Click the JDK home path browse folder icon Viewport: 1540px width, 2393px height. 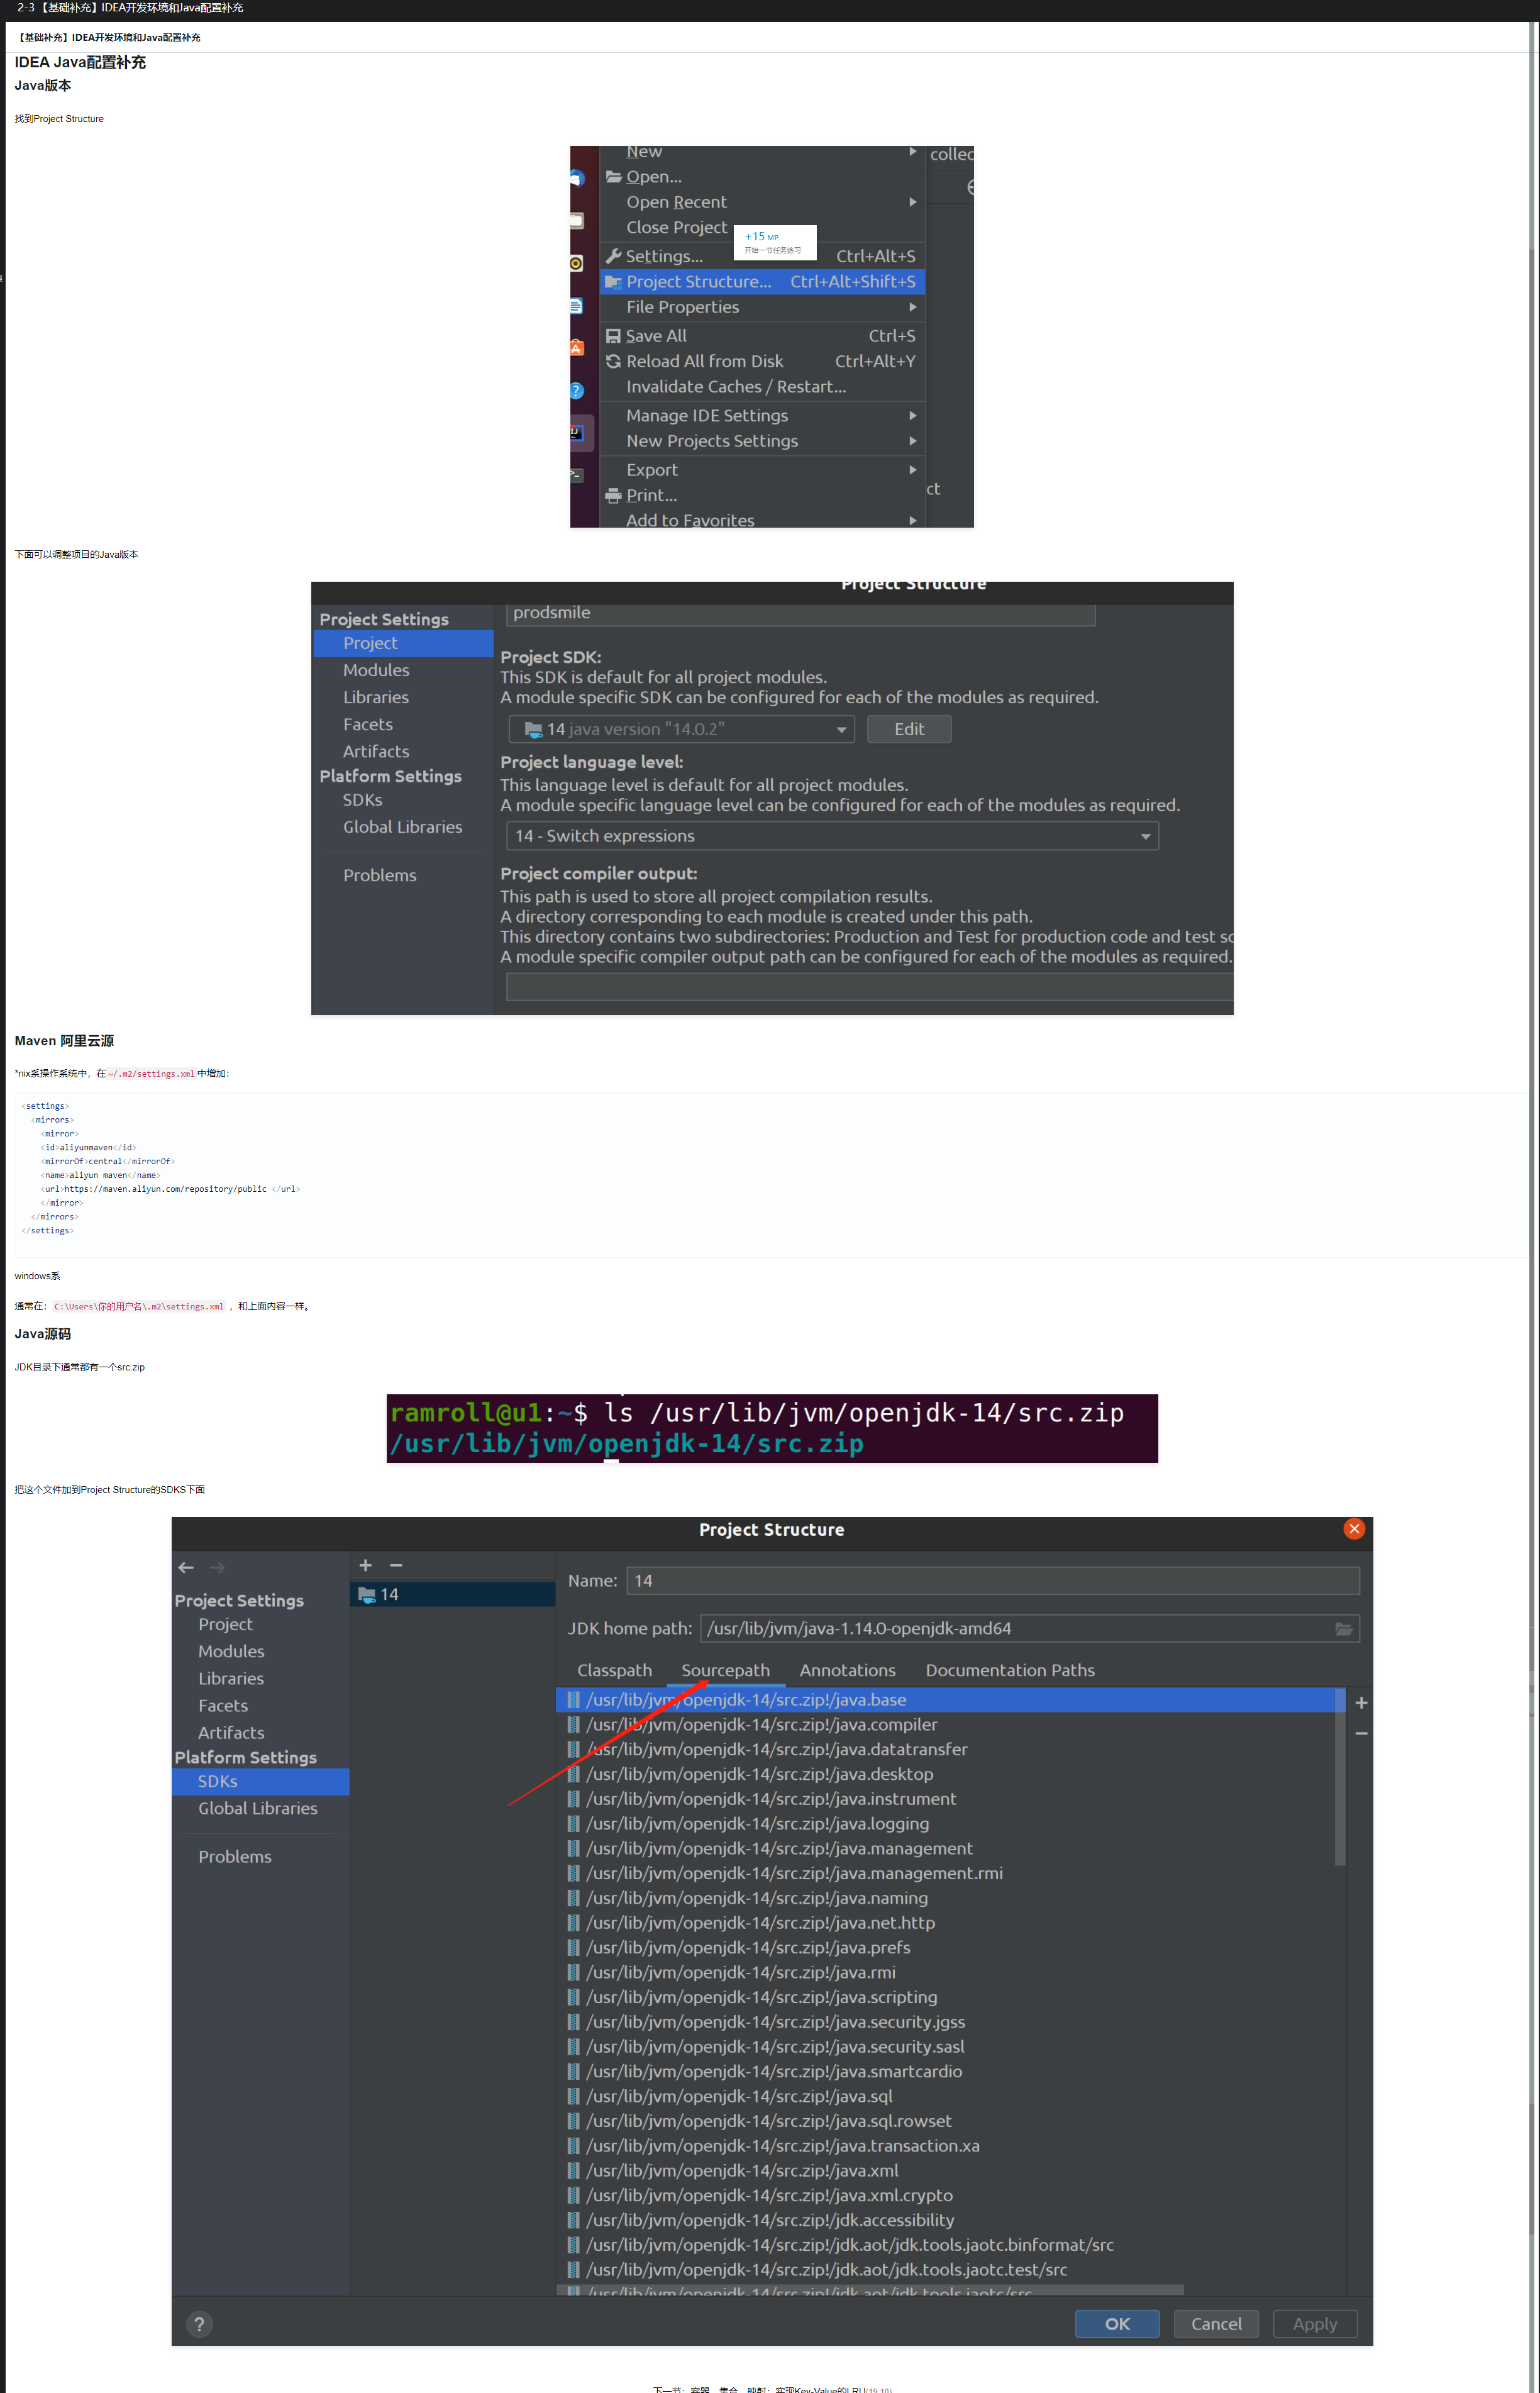pyautogui.click(x=1343, y=1629)
